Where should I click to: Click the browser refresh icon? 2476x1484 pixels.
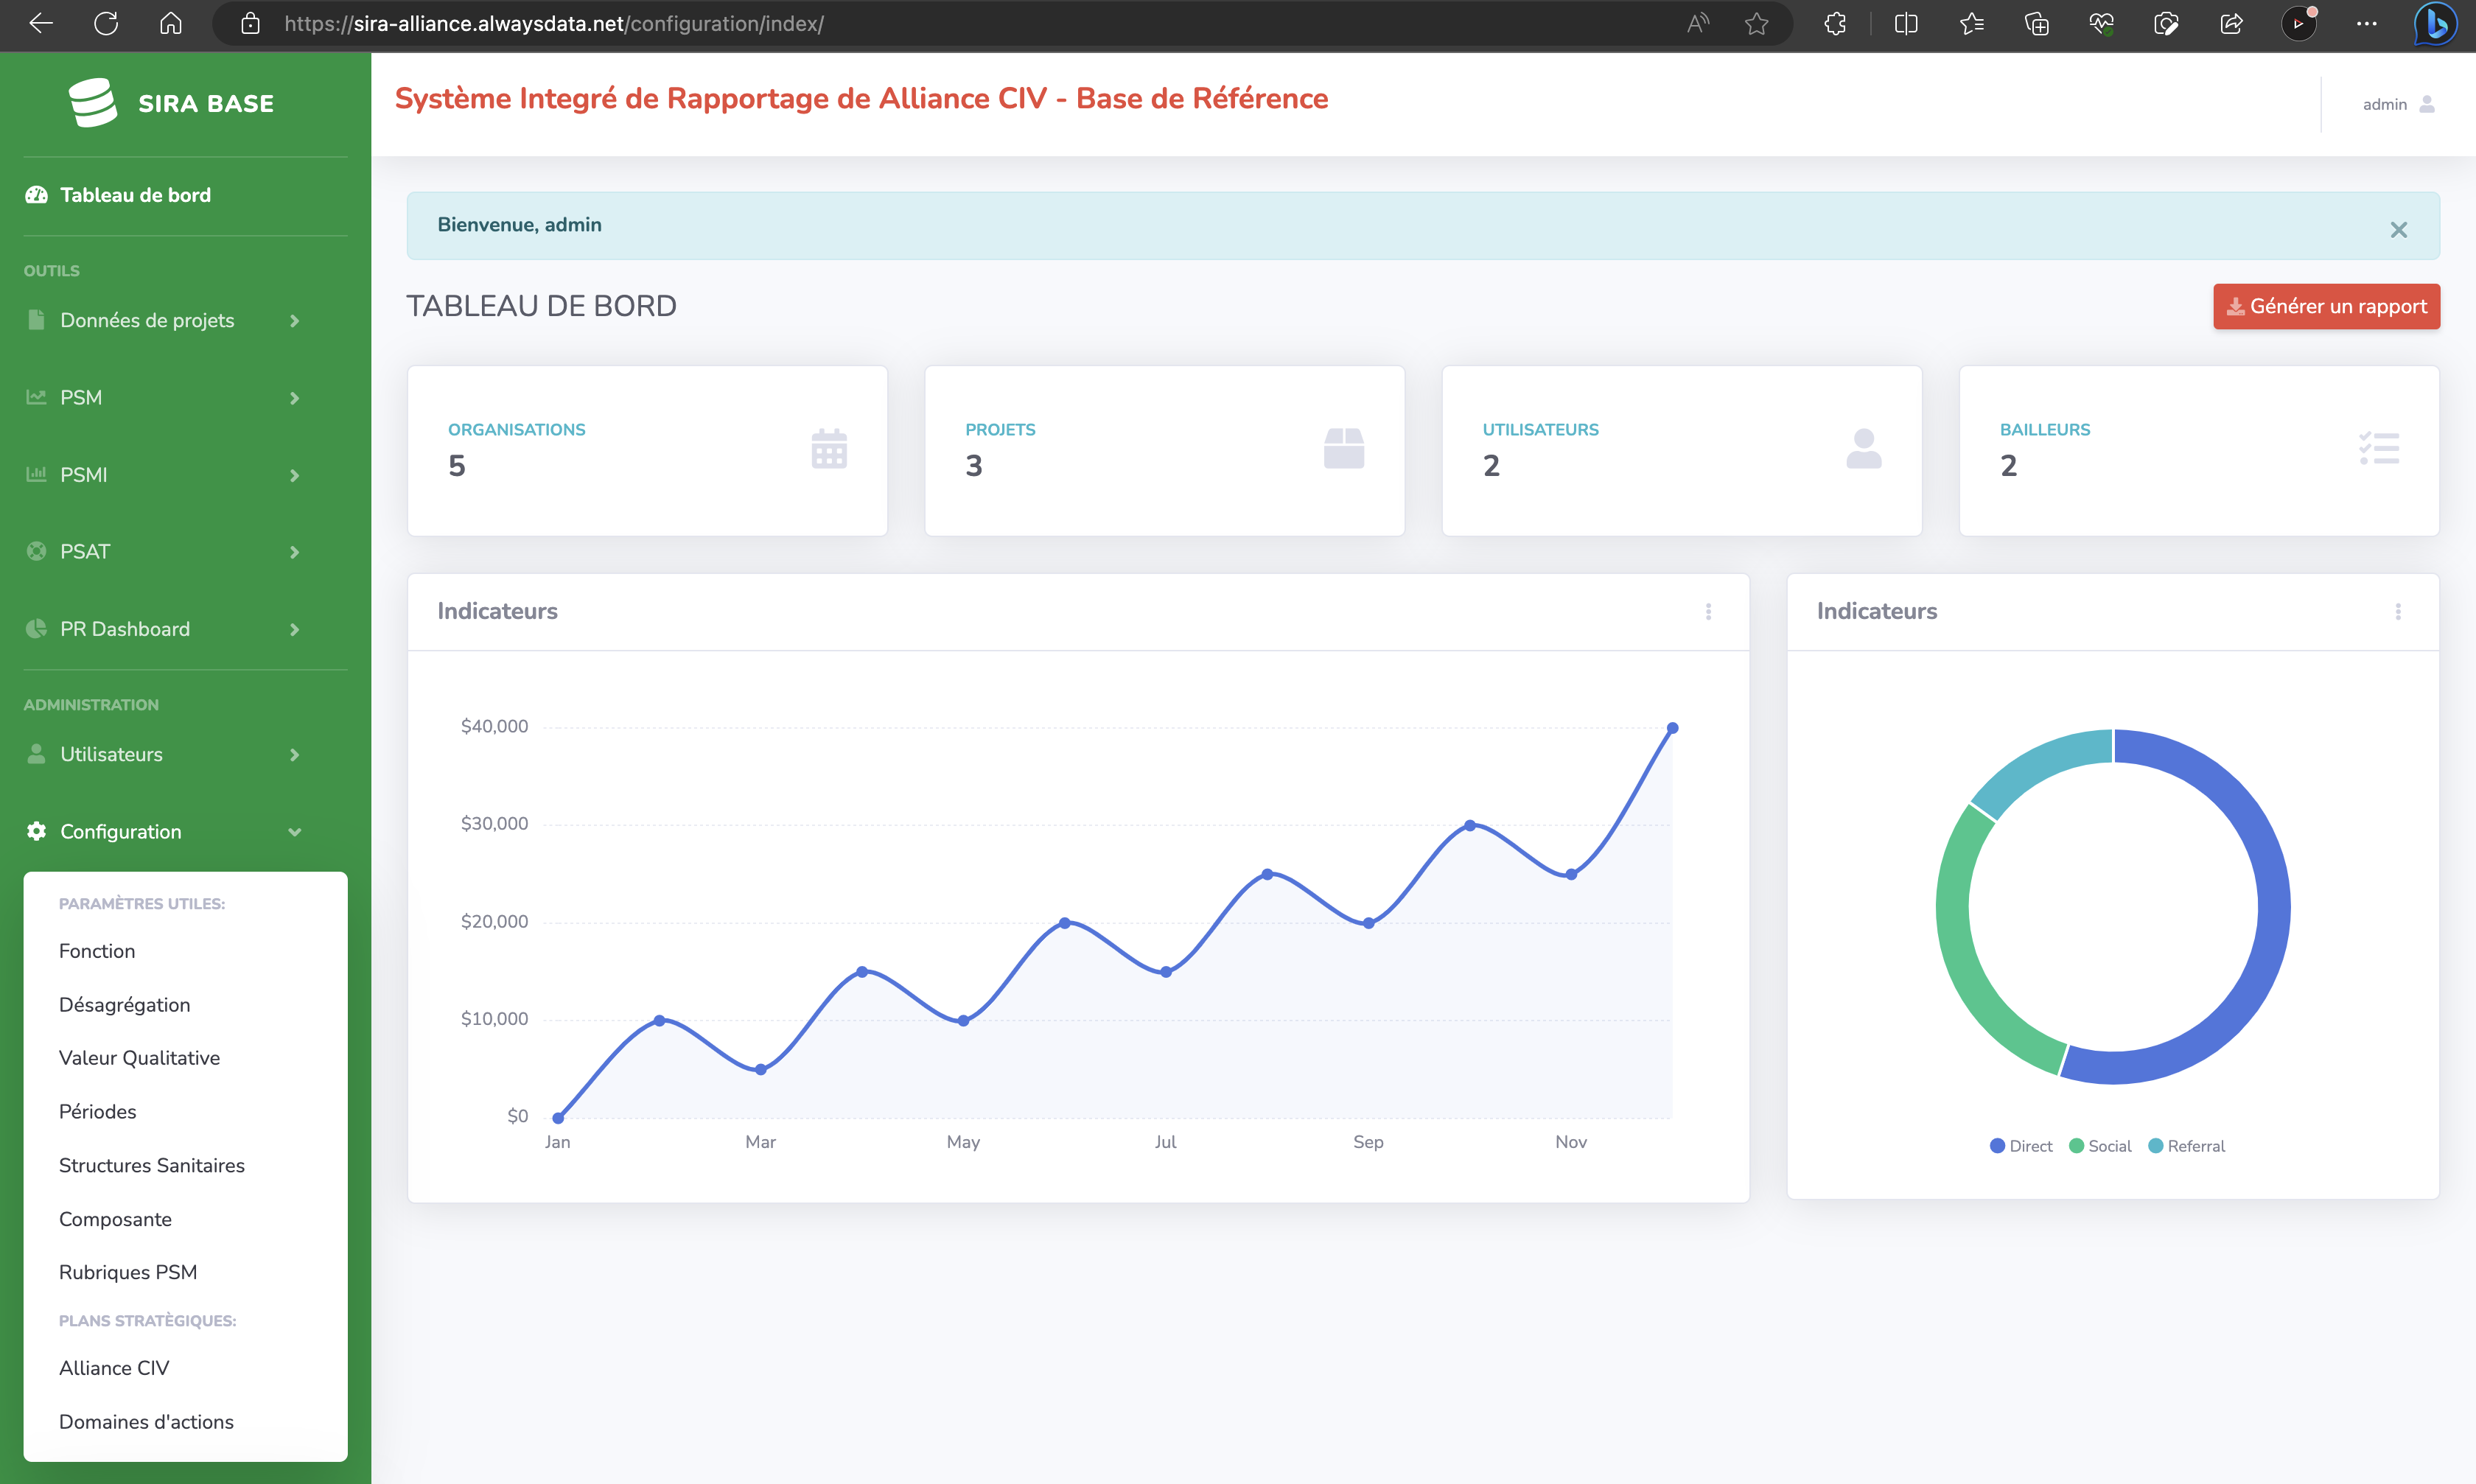pos(106,24)
